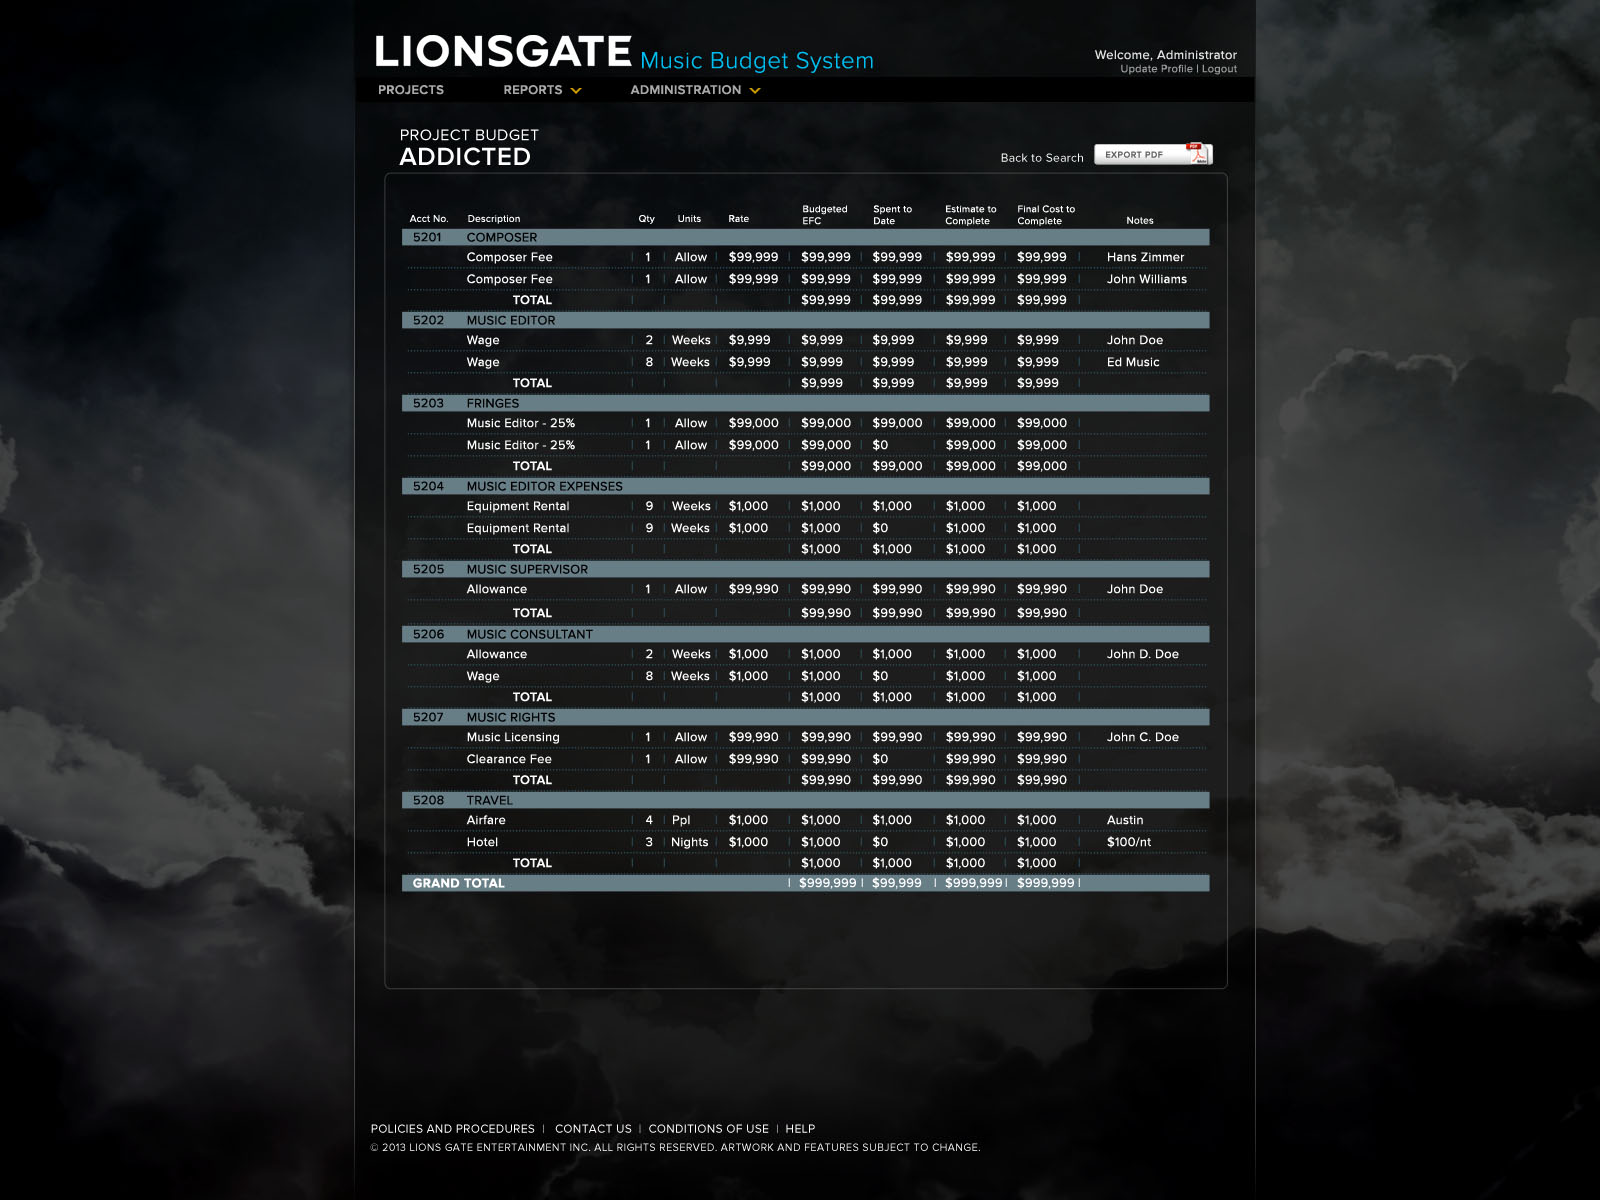The width and height of the screenshot is (1600, 1200).
Task: Open the Help footer link
Action: point(800,1129)
